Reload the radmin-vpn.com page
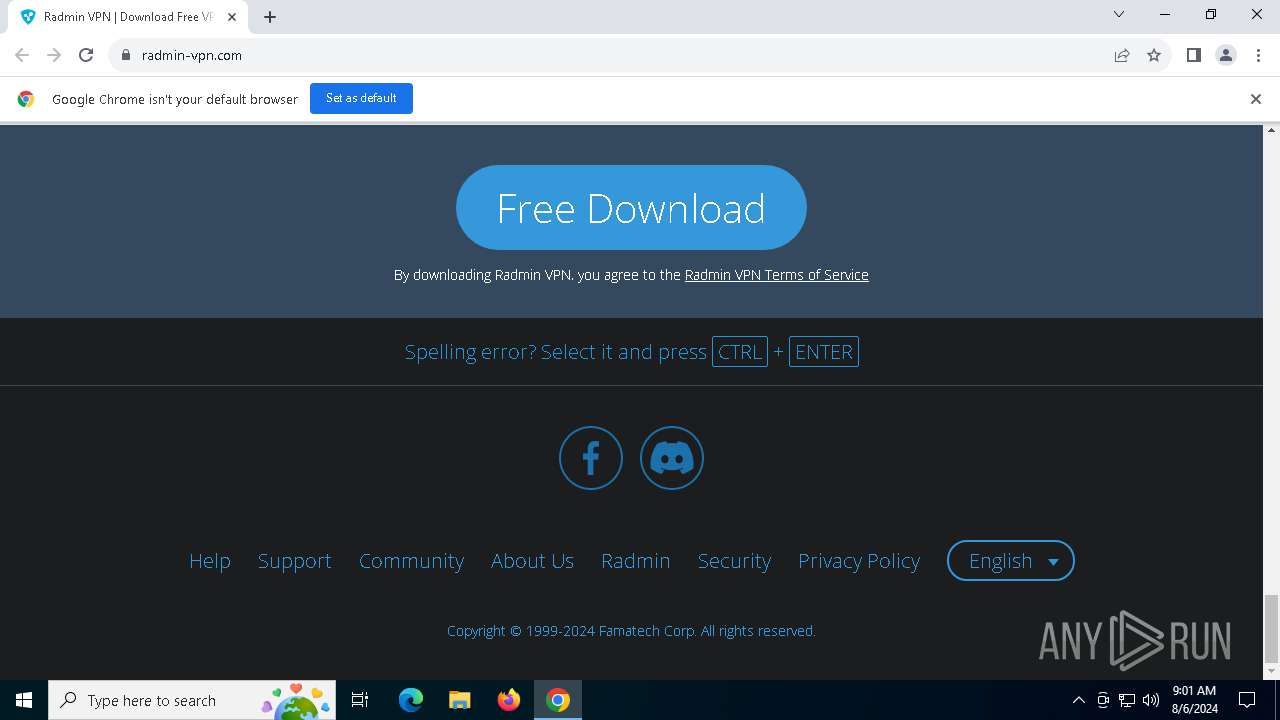 pyautogui.click(x=86, y=55)
